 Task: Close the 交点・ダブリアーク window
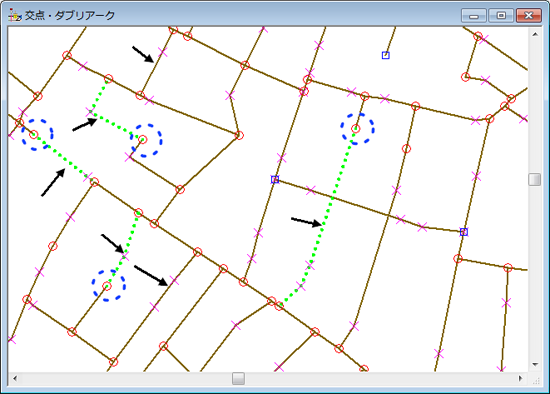pyautogui.click(x=529, y=16)
